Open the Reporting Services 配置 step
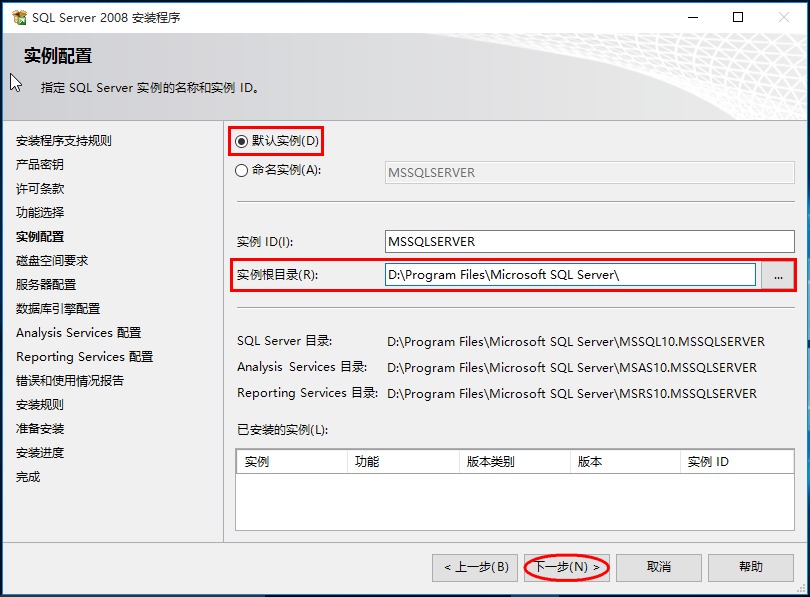The image size is (810, 597). (85, 356)
